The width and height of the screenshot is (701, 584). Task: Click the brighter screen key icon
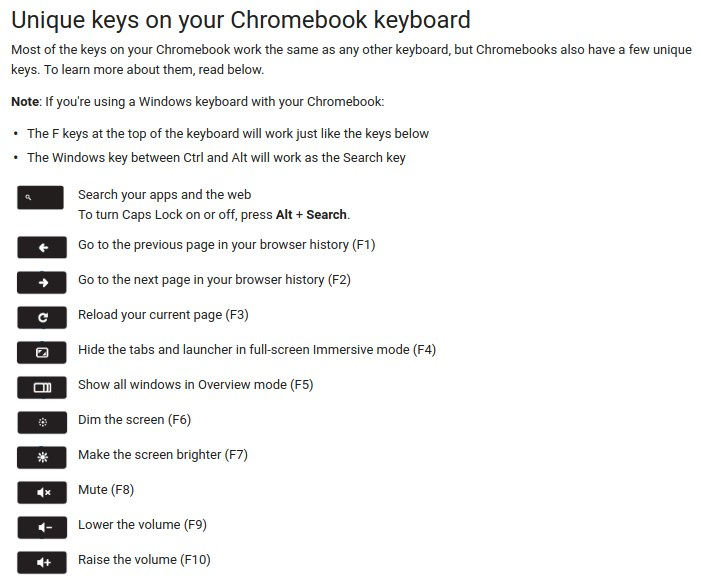(42, 457)
